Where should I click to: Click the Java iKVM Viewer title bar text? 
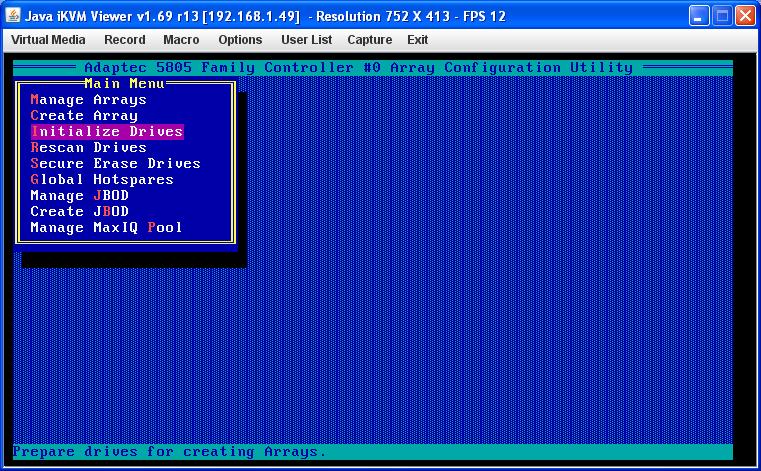(x=265, y=16)
